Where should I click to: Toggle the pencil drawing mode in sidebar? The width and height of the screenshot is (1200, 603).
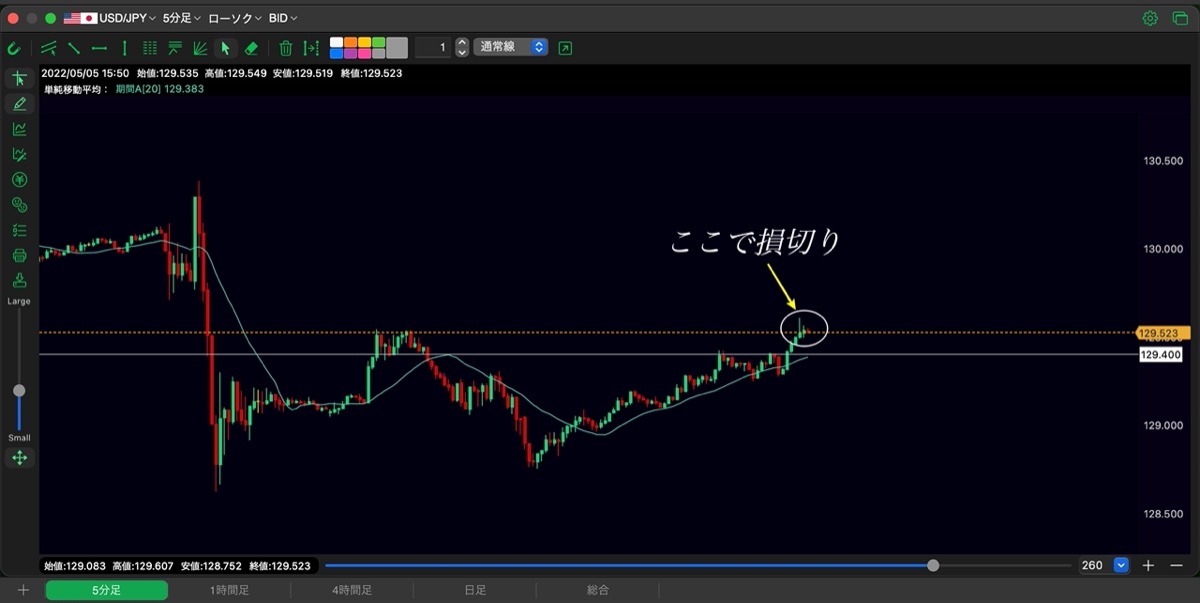point(19,103)
